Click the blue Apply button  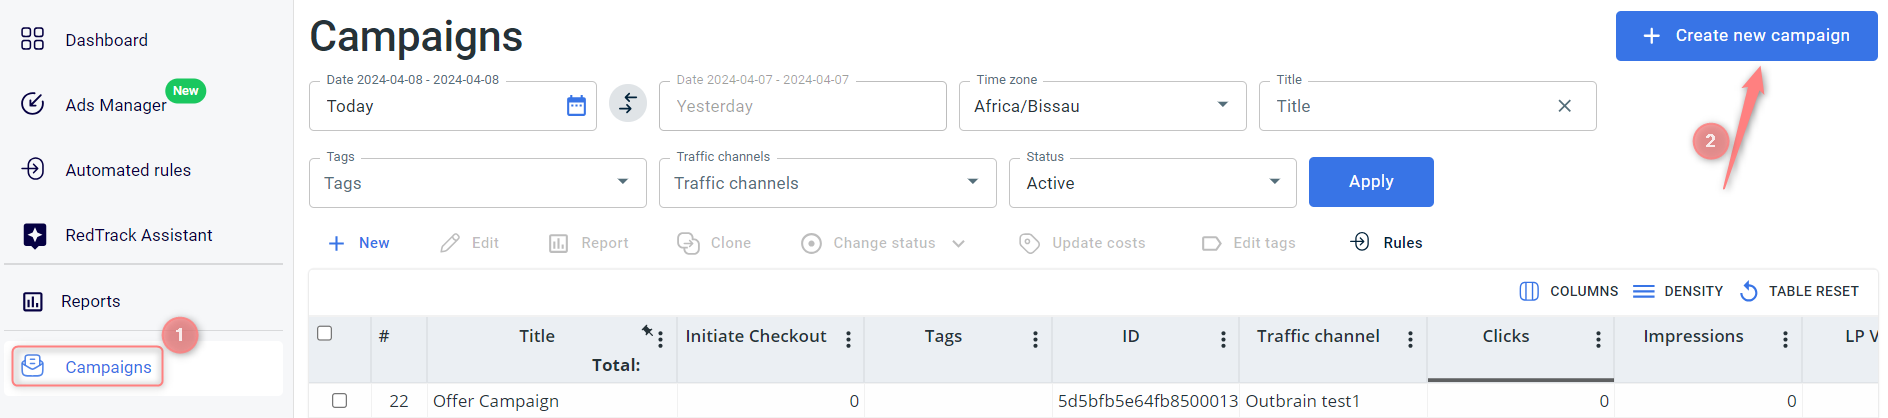(x=1371, y=182)
